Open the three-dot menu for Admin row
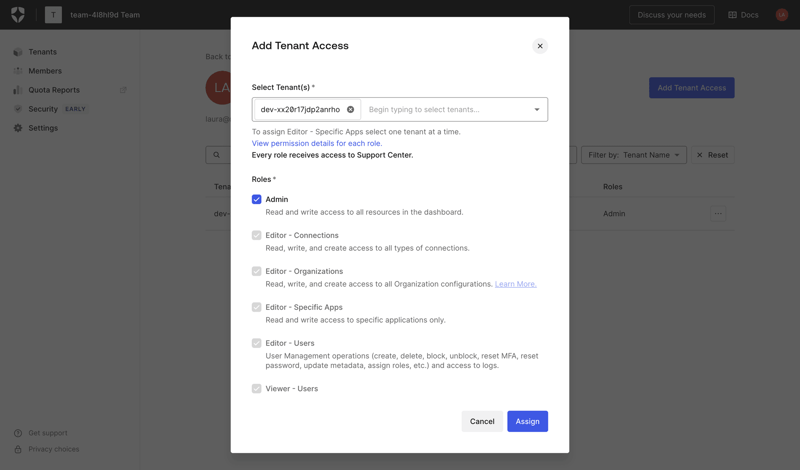Screen dimensions: 800x470 pyautogui.click(x=718, y=213)
